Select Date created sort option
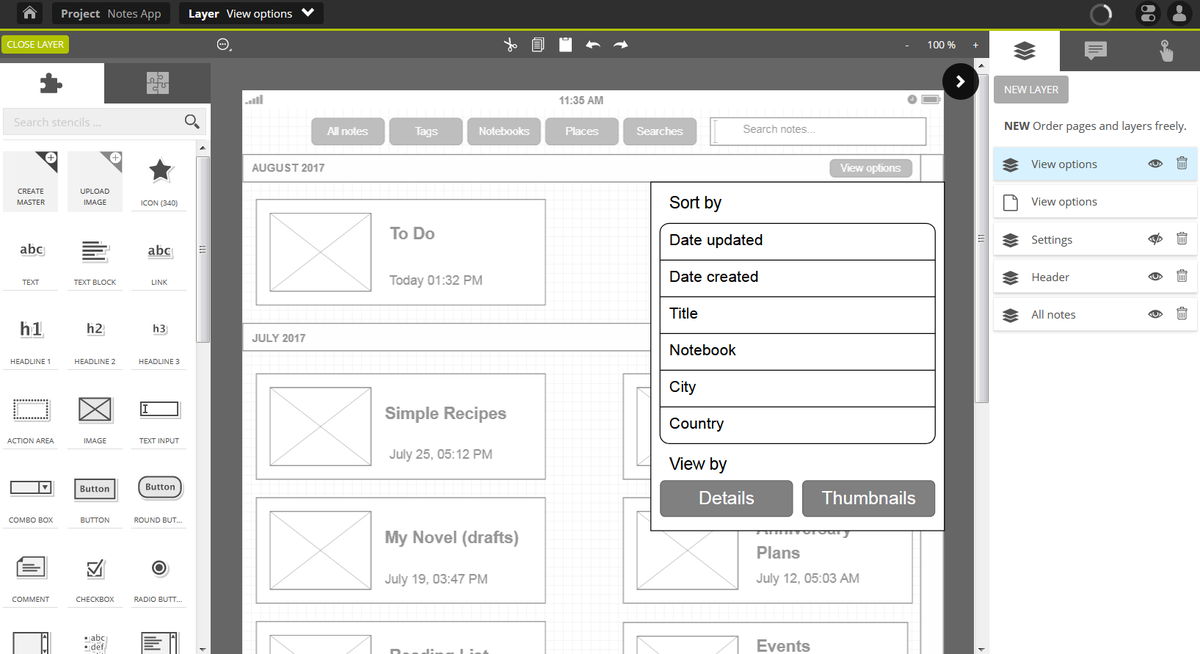The image size is (1200, 654). click(x=797, y=277)
